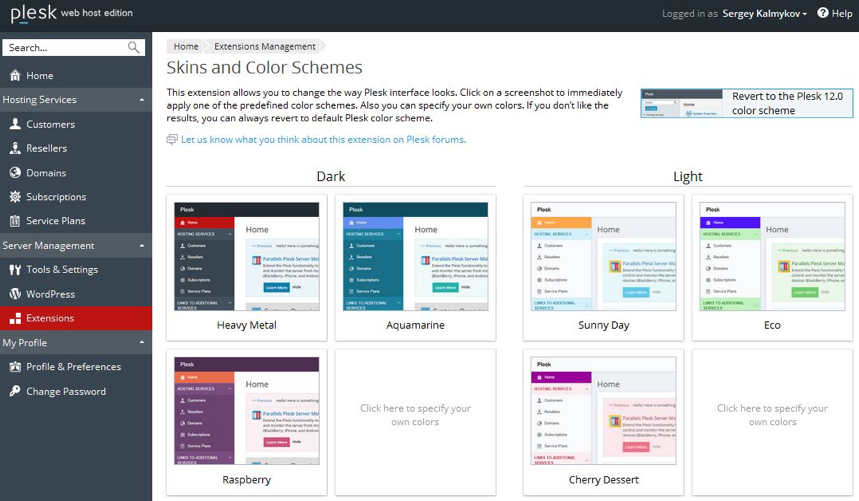
Task: Click the search magnifier icon
Action: click(x=133, y=48)
